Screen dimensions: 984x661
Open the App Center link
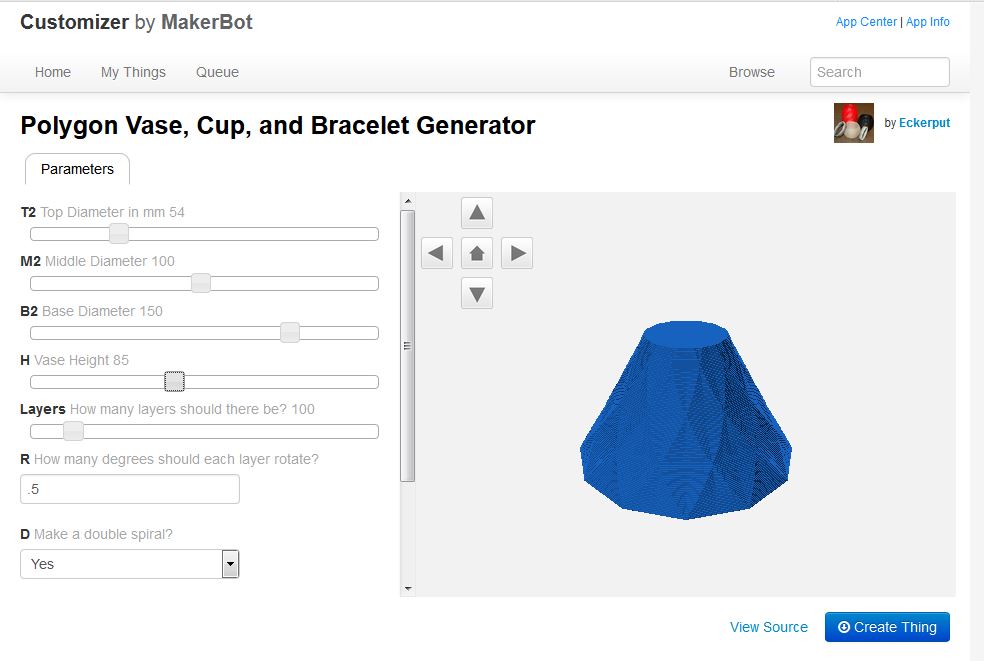866,22
